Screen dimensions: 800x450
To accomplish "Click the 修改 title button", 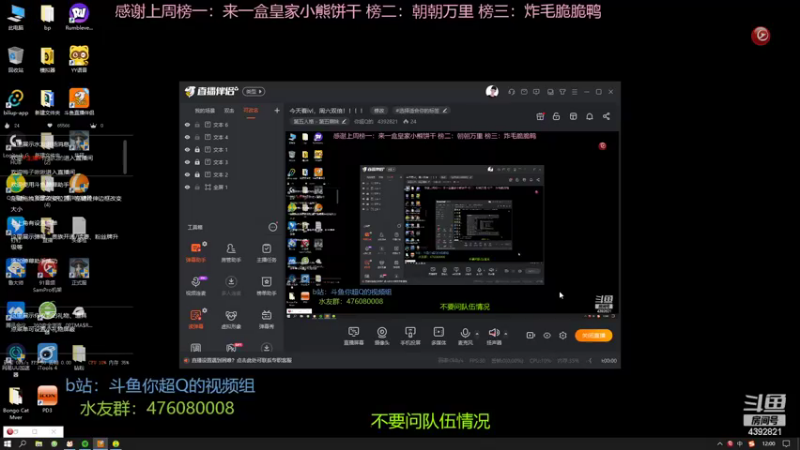I will tap(379, 111).
